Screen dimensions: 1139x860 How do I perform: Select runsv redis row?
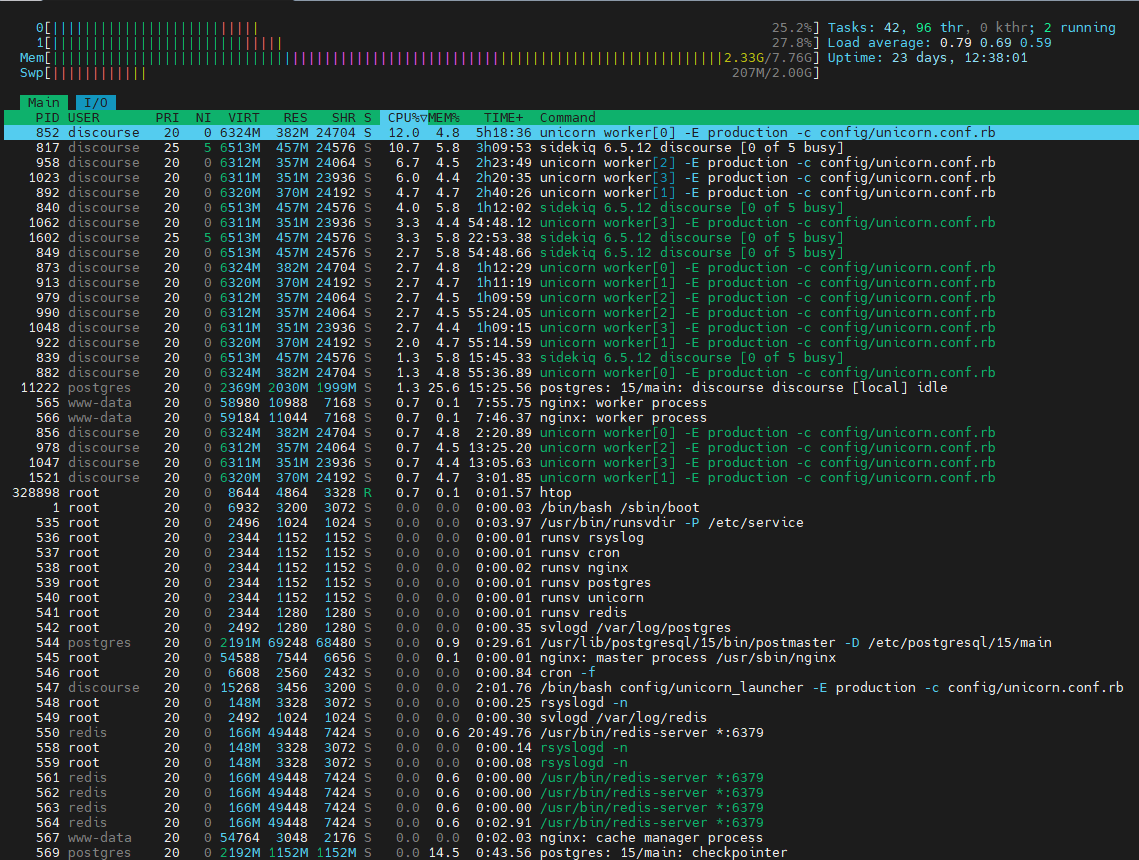coord(570,612)
